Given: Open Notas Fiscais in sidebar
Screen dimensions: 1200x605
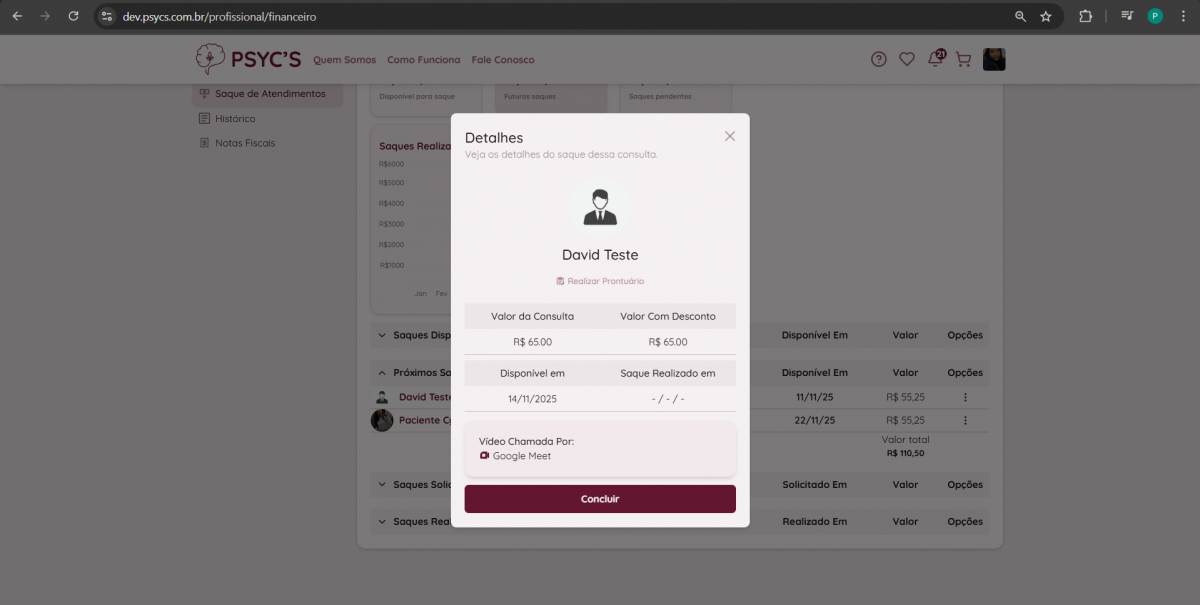Looking at the screenshot, I should click(245, 143).
